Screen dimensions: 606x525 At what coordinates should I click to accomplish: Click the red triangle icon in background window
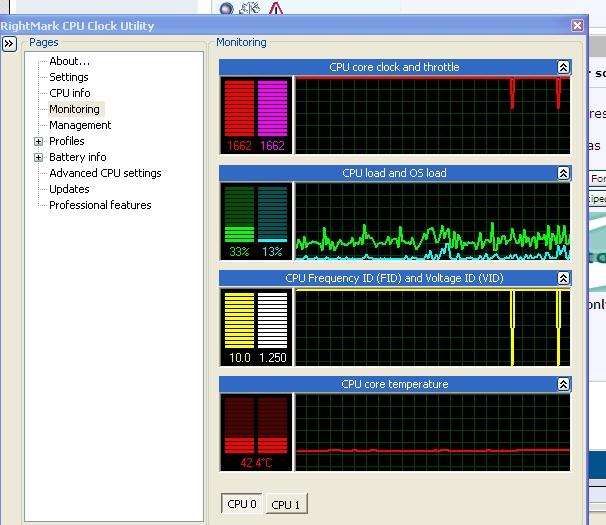(276, 8)
